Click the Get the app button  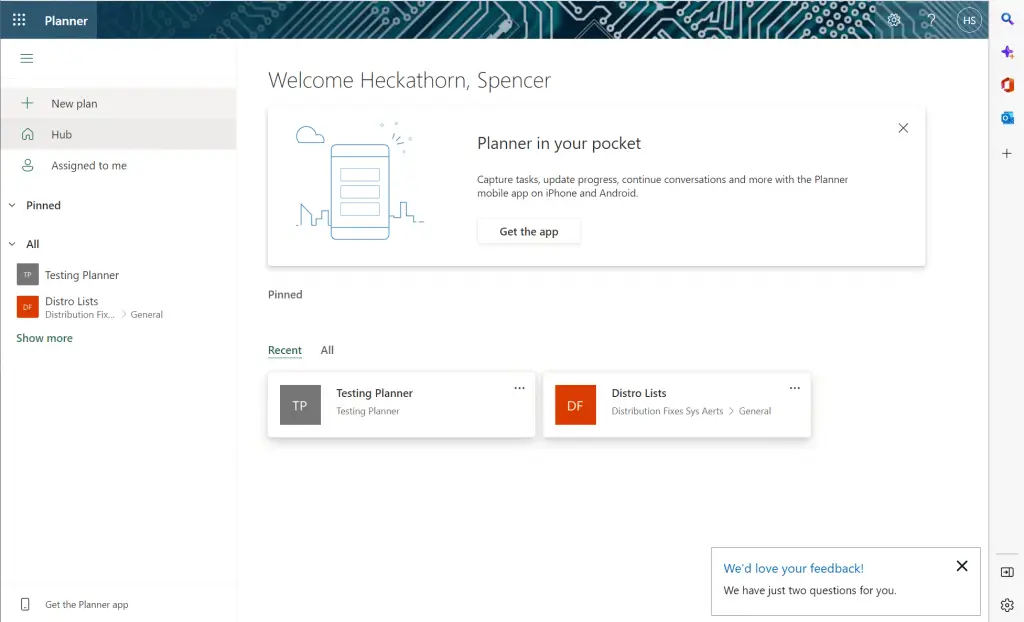529,231
